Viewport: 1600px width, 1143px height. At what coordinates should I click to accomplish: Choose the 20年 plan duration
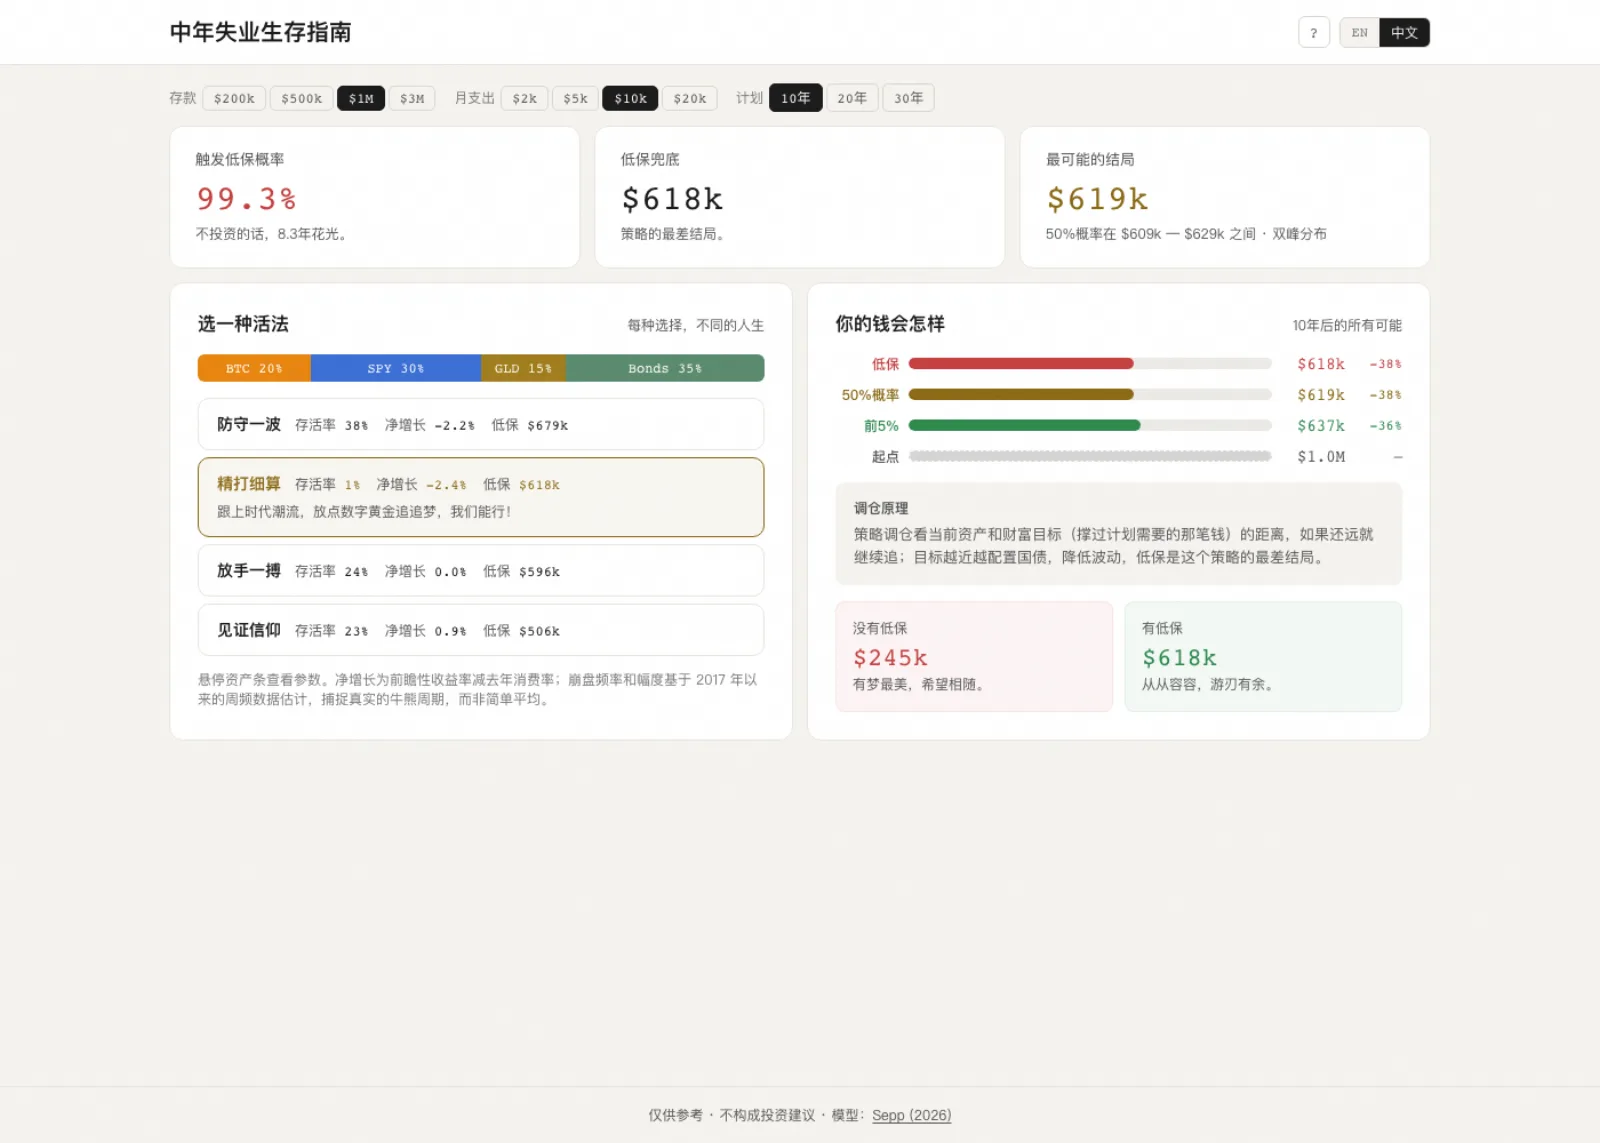[x=852, y=98]
